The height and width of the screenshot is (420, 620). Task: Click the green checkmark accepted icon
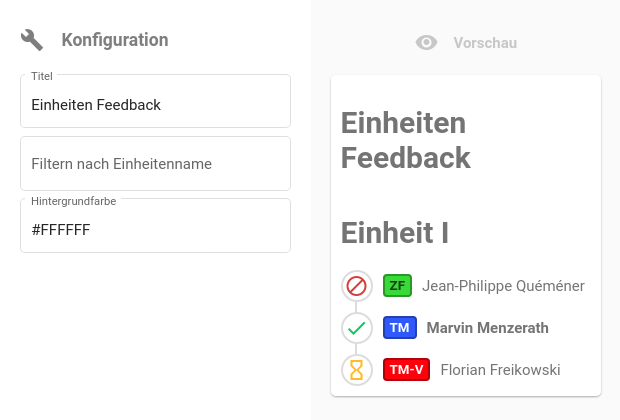356,328
